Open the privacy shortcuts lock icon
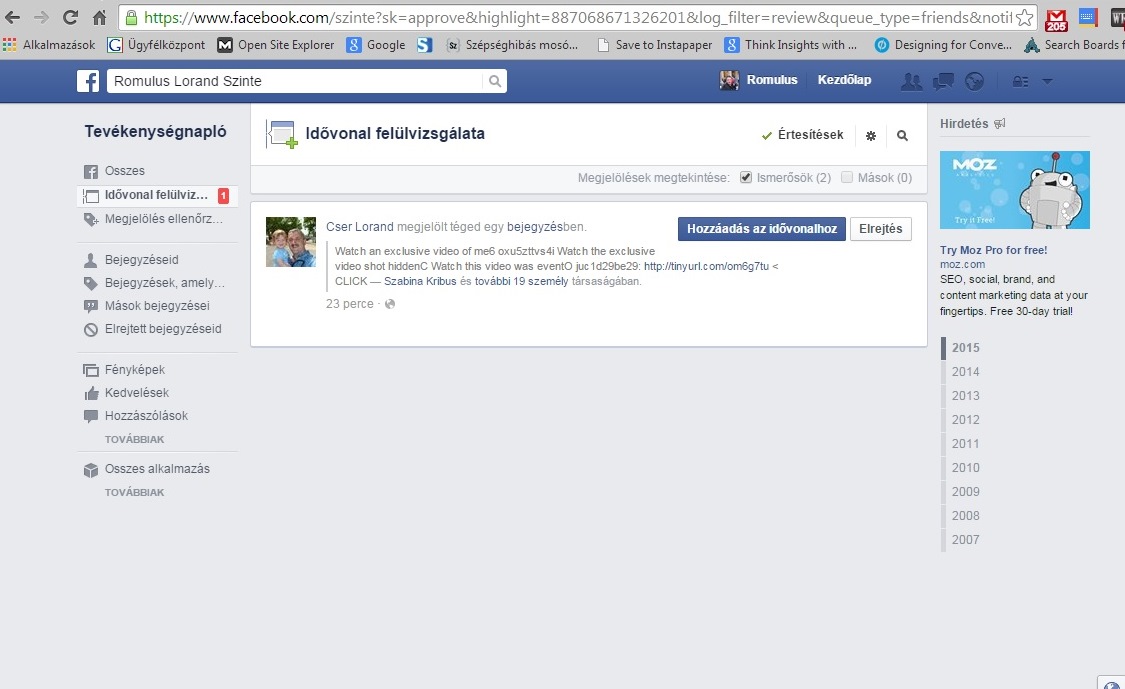 1020,82
